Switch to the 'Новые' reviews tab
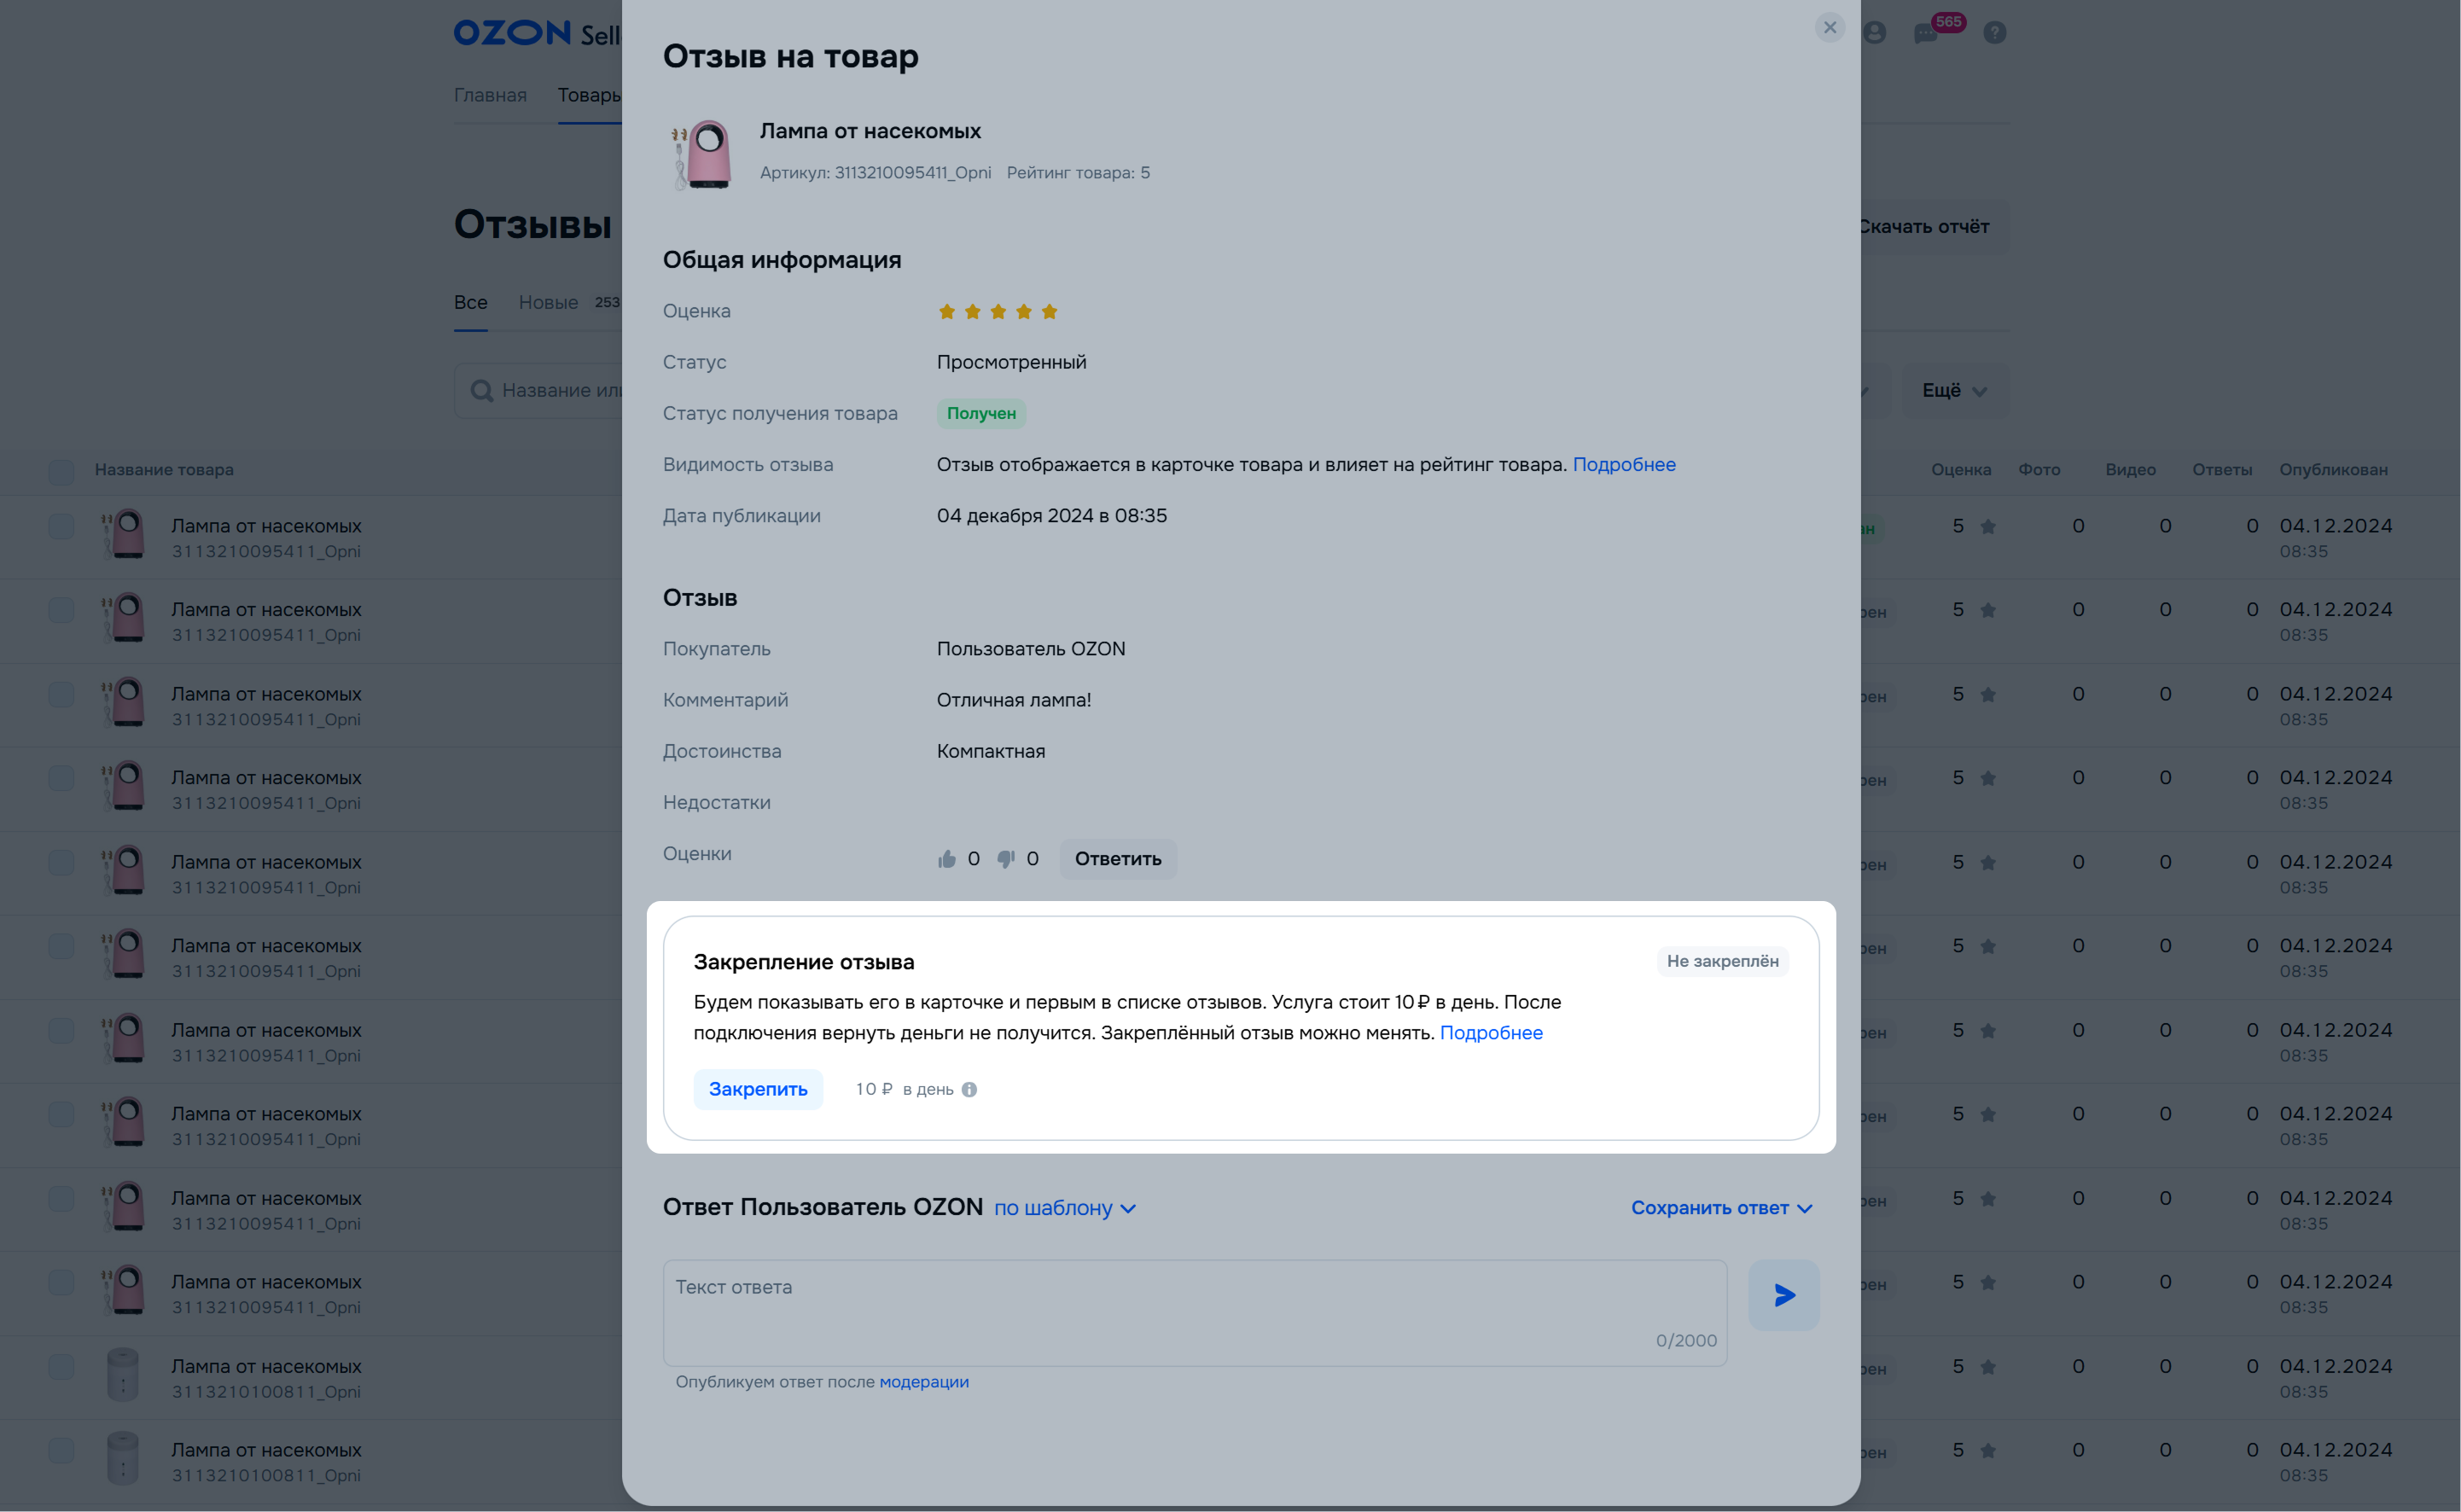This screenshot has width=2461, height=1512. click(x=548, y=302)
